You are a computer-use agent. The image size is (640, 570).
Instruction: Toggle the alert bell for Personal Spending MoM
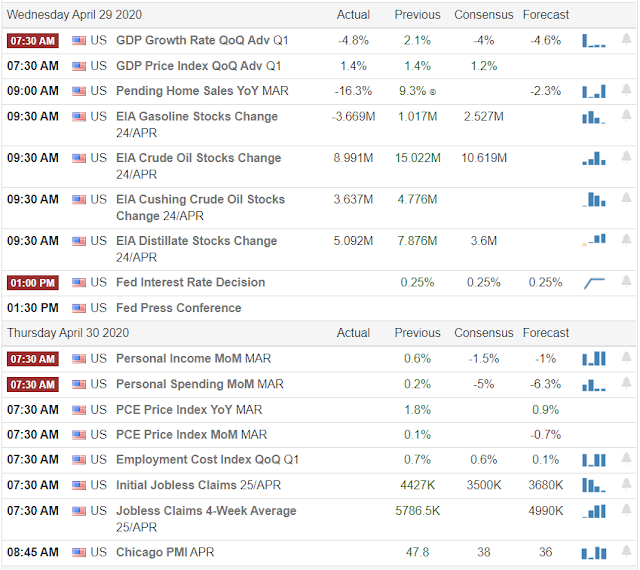pyautogui.click(x=627, y=383)
